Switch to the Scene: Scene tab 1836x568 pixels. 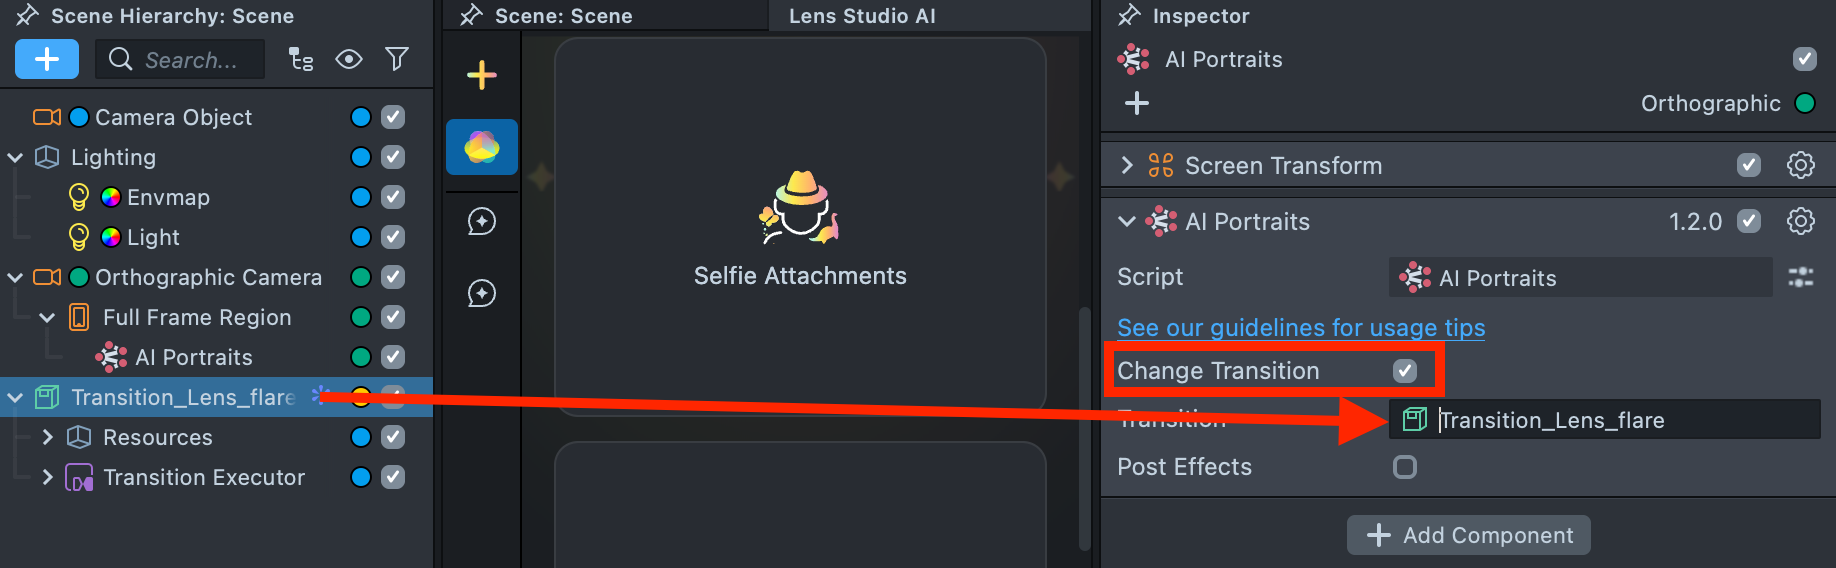pyautogui.click(x=563, y=16)
